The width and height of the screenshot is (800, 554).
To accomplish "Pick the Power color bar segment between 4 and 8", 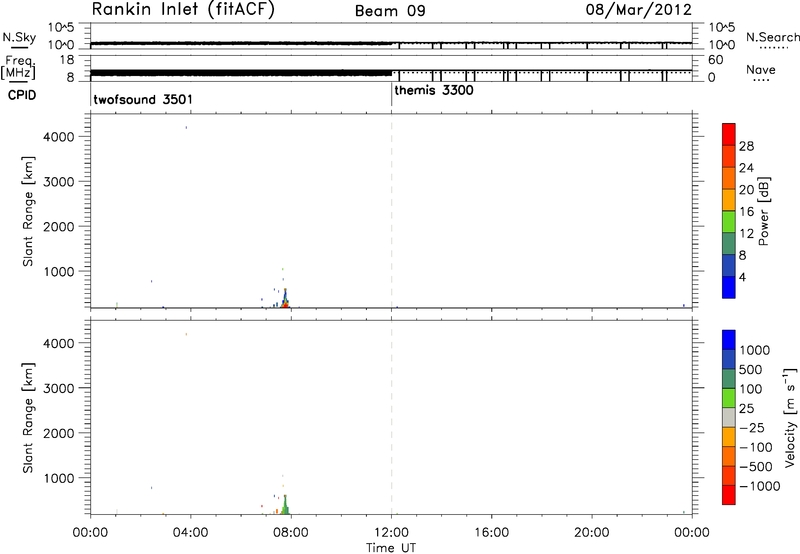I will coord(729,266).
